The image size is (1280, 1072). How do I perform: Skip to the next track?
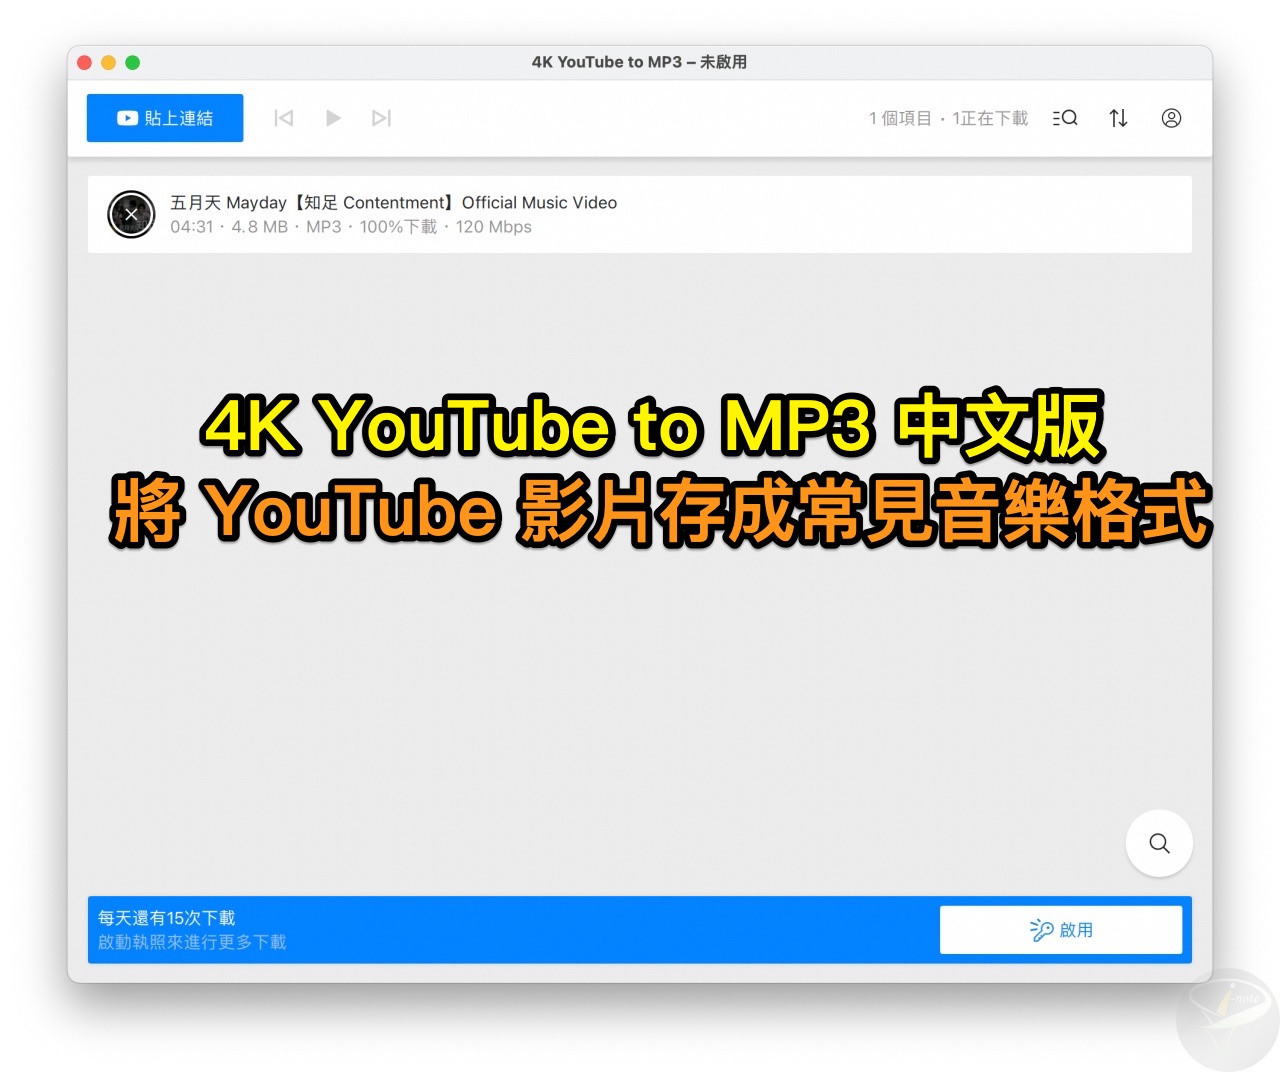click(381, 118)
